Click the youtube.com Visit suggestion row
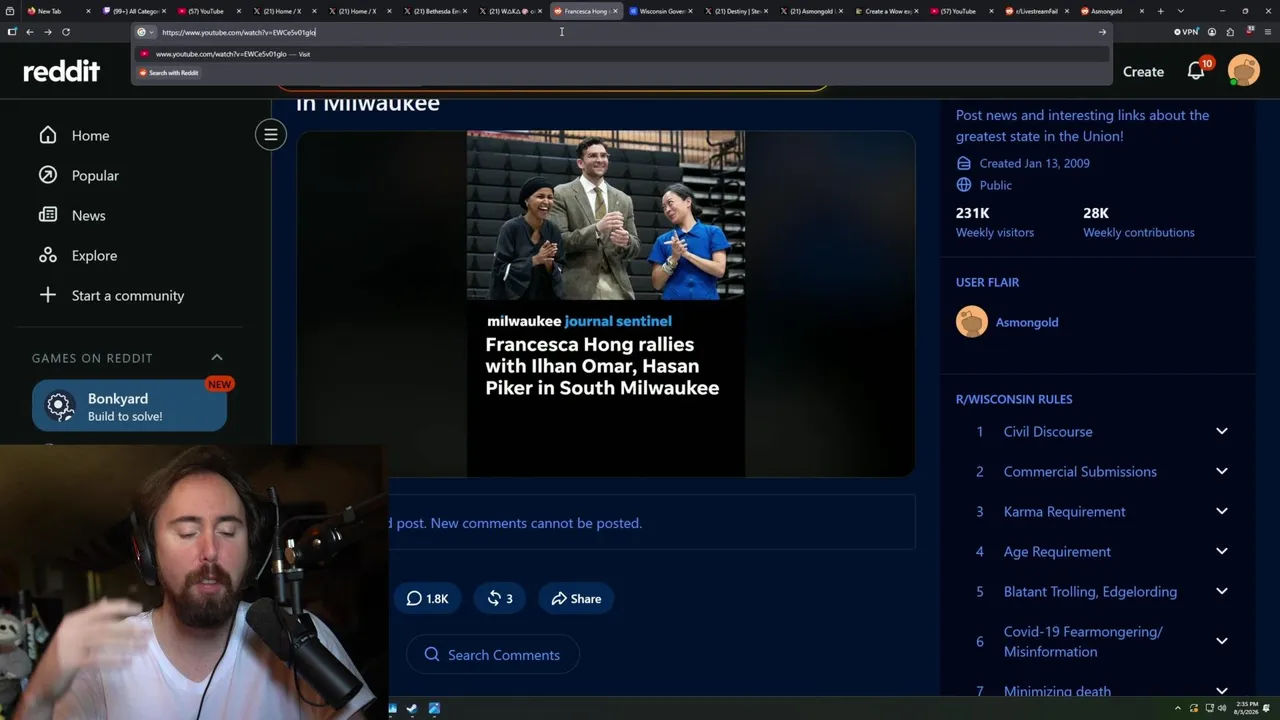 pyautogui.click(x=620, y=54)
